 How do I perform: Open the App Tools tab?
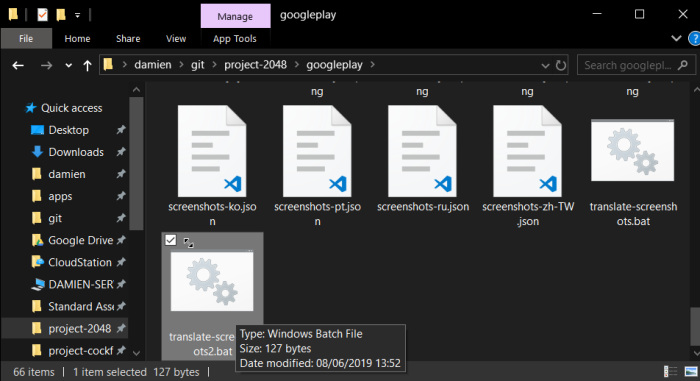pos(235,38)
